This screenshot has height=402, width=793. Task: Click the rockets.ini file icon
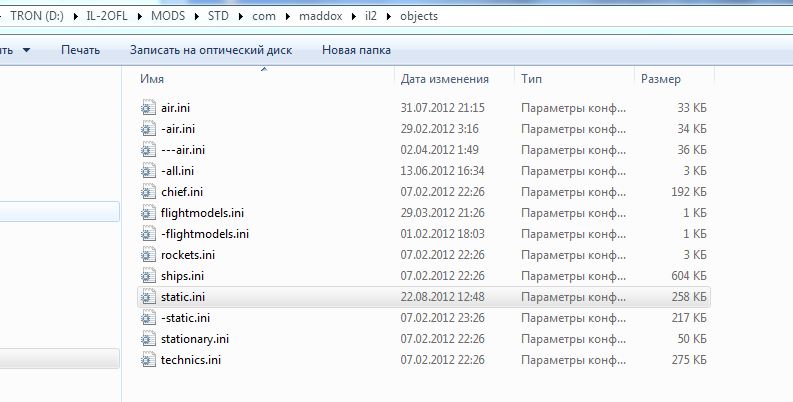148,255
